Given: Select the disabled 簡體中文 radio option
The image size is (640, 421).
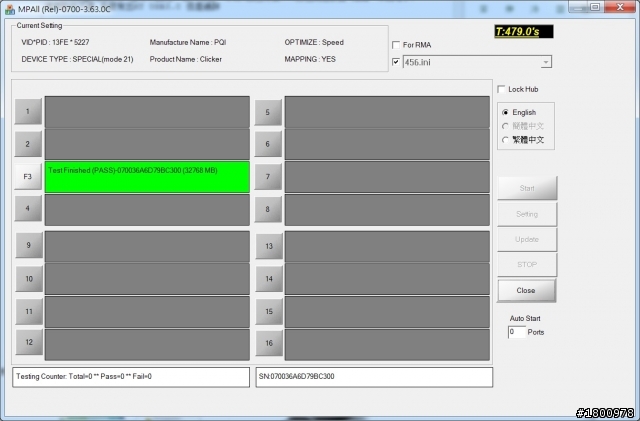Looking at the screenshot, I should click(505, 126).
